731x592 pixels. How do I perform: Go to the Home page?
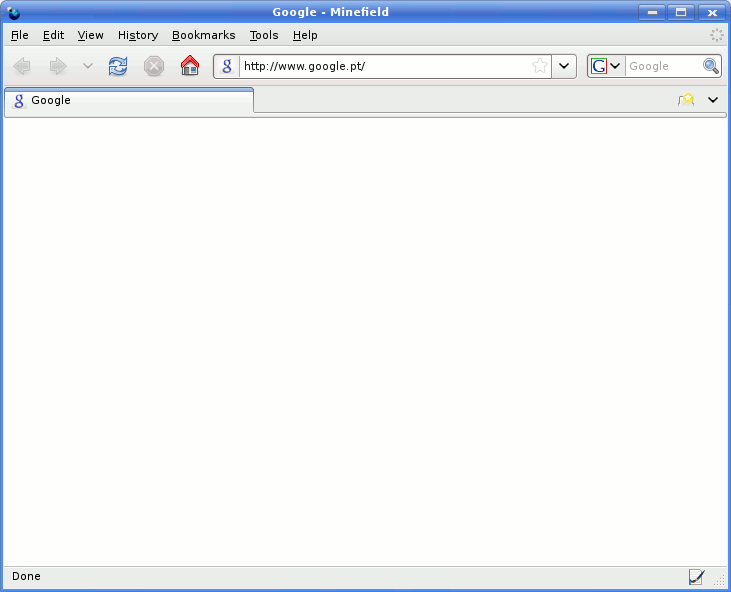click(x=190, y=66)
